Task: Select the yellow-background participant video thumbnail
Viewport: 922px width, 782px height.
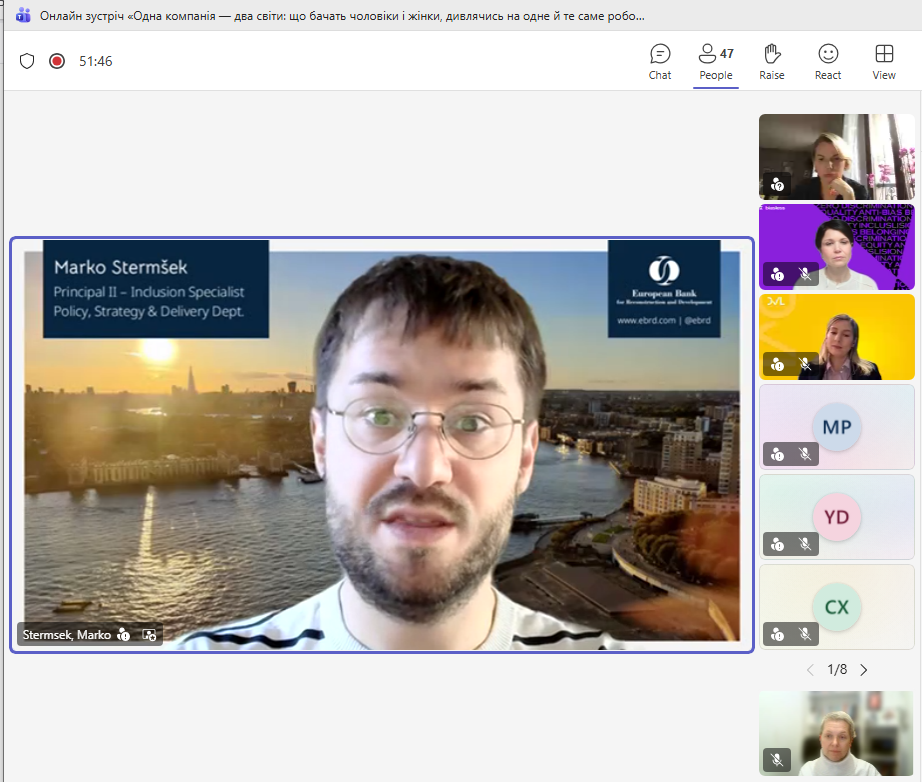Action: 836,336
